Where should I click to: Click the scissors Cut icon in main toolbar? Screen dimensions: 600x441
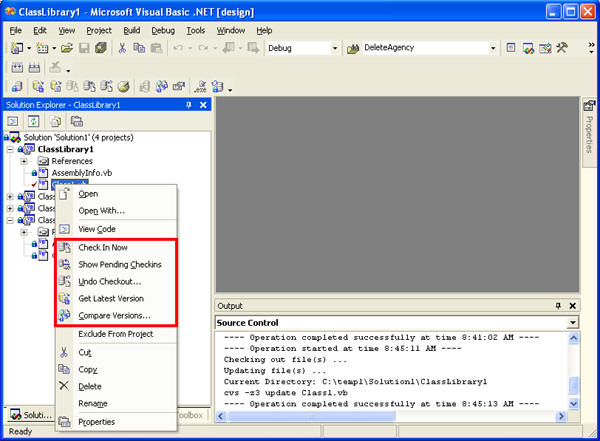click(x=122, y=48)
